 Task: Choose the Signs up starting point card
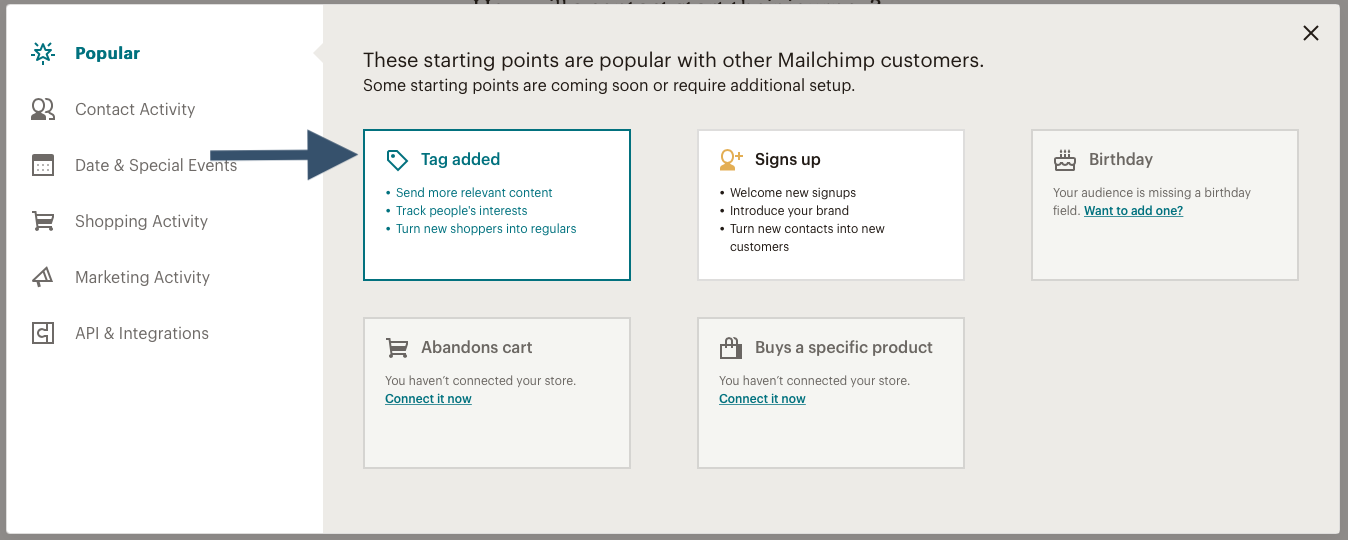(831, 205)
